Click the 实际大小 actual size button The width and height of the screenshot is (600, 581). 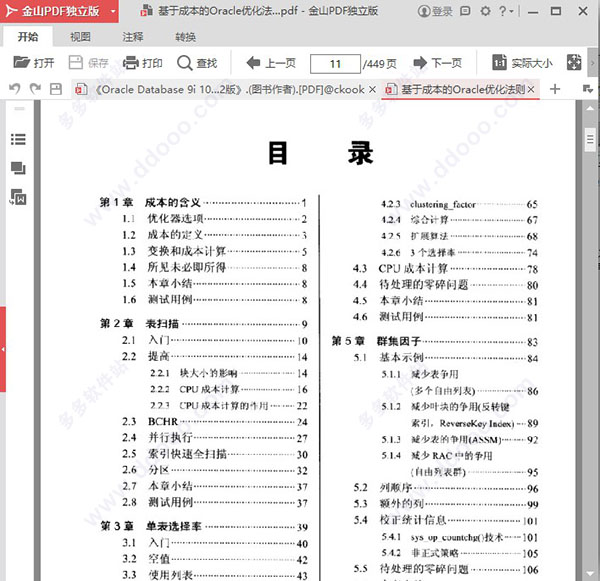[522, 63]
